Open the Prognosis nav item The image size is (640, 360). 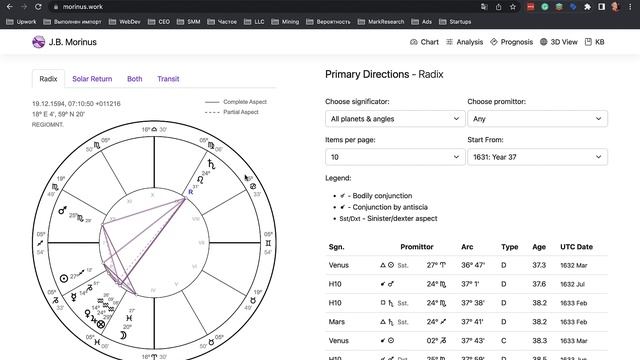click(511, 42)
